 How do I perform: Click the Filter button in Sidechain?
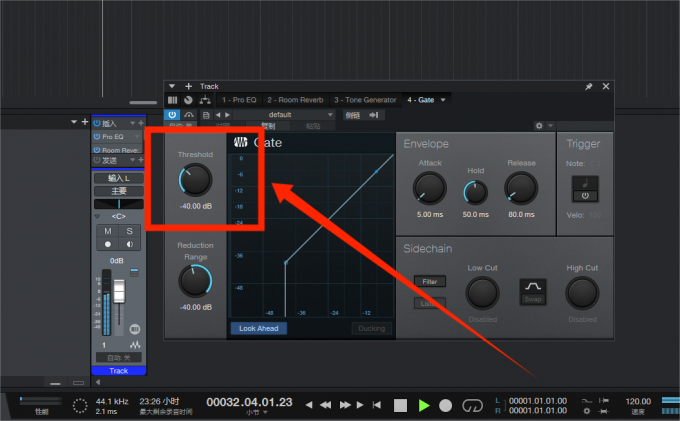pos(430,282)
